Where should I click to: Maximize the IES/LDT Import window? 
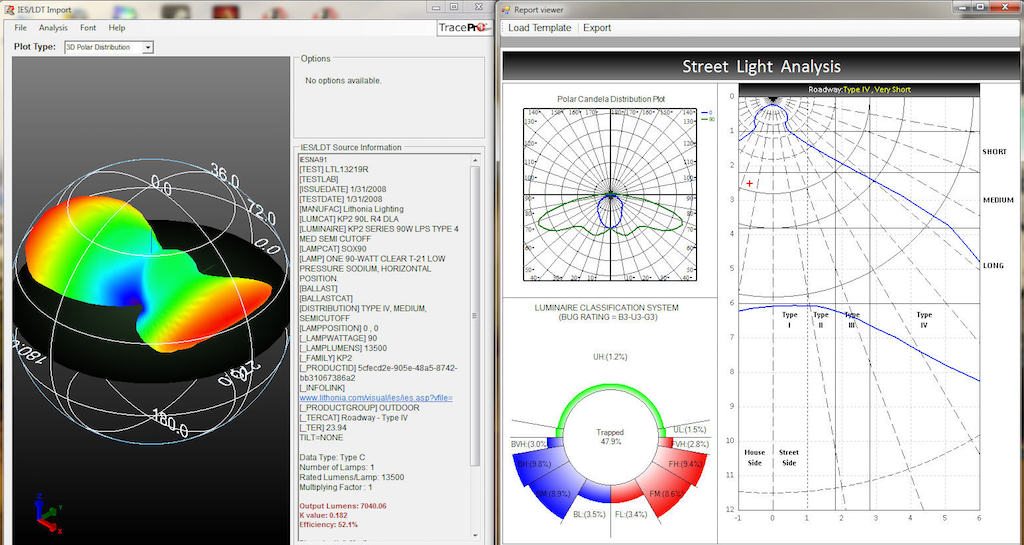coord(452,7)
